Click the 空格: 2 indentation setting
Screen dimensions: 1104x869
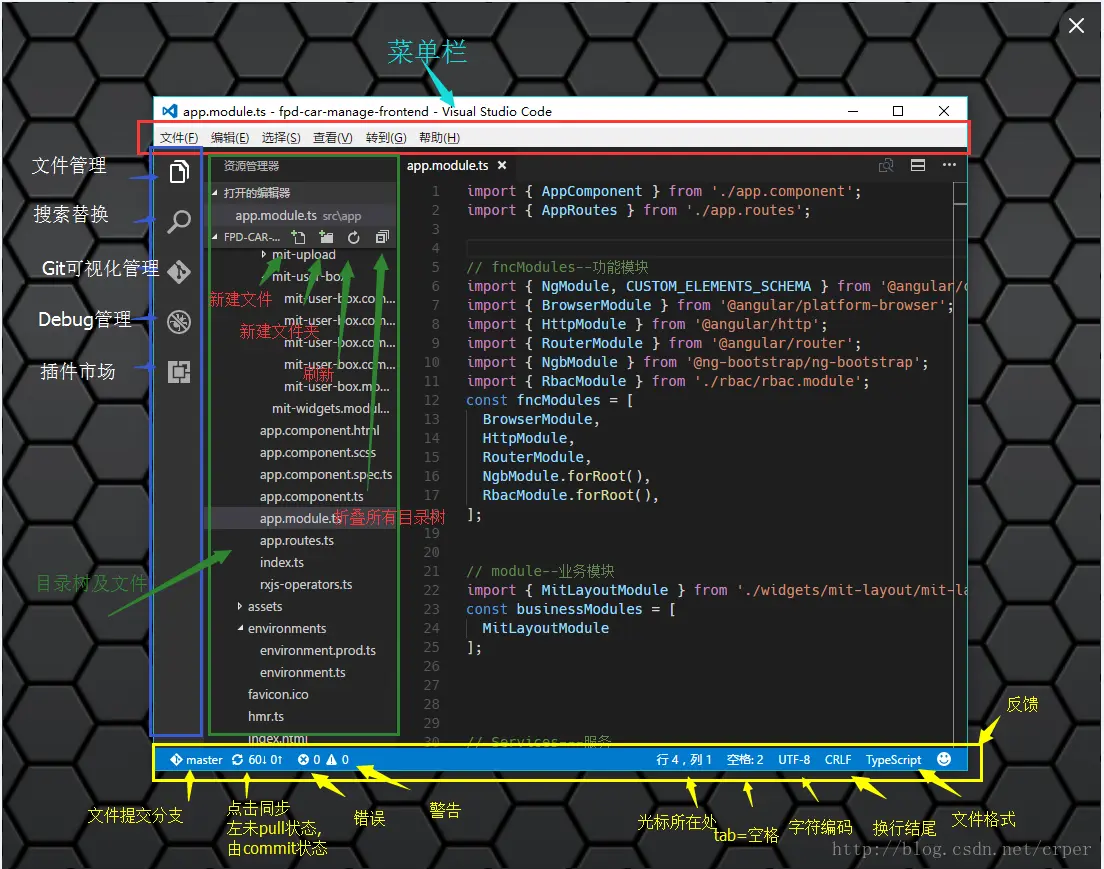click(x=745, y=760)
